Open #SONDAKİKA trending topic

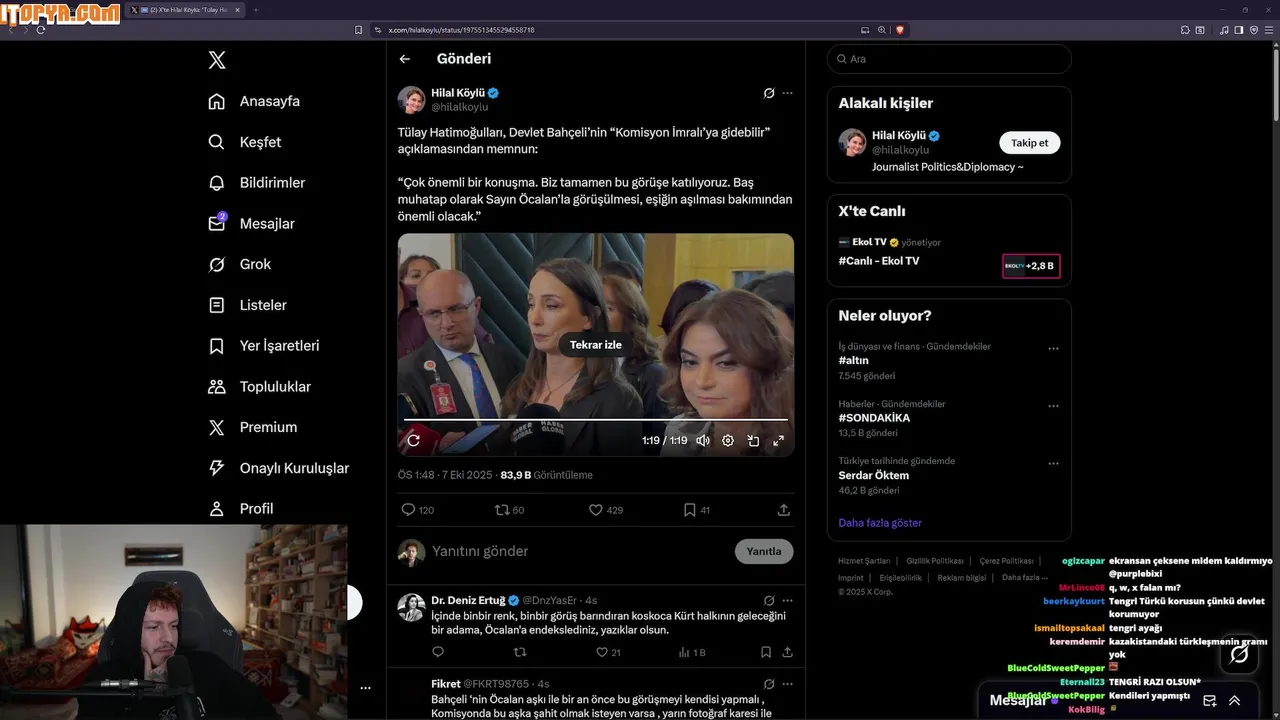874,418
